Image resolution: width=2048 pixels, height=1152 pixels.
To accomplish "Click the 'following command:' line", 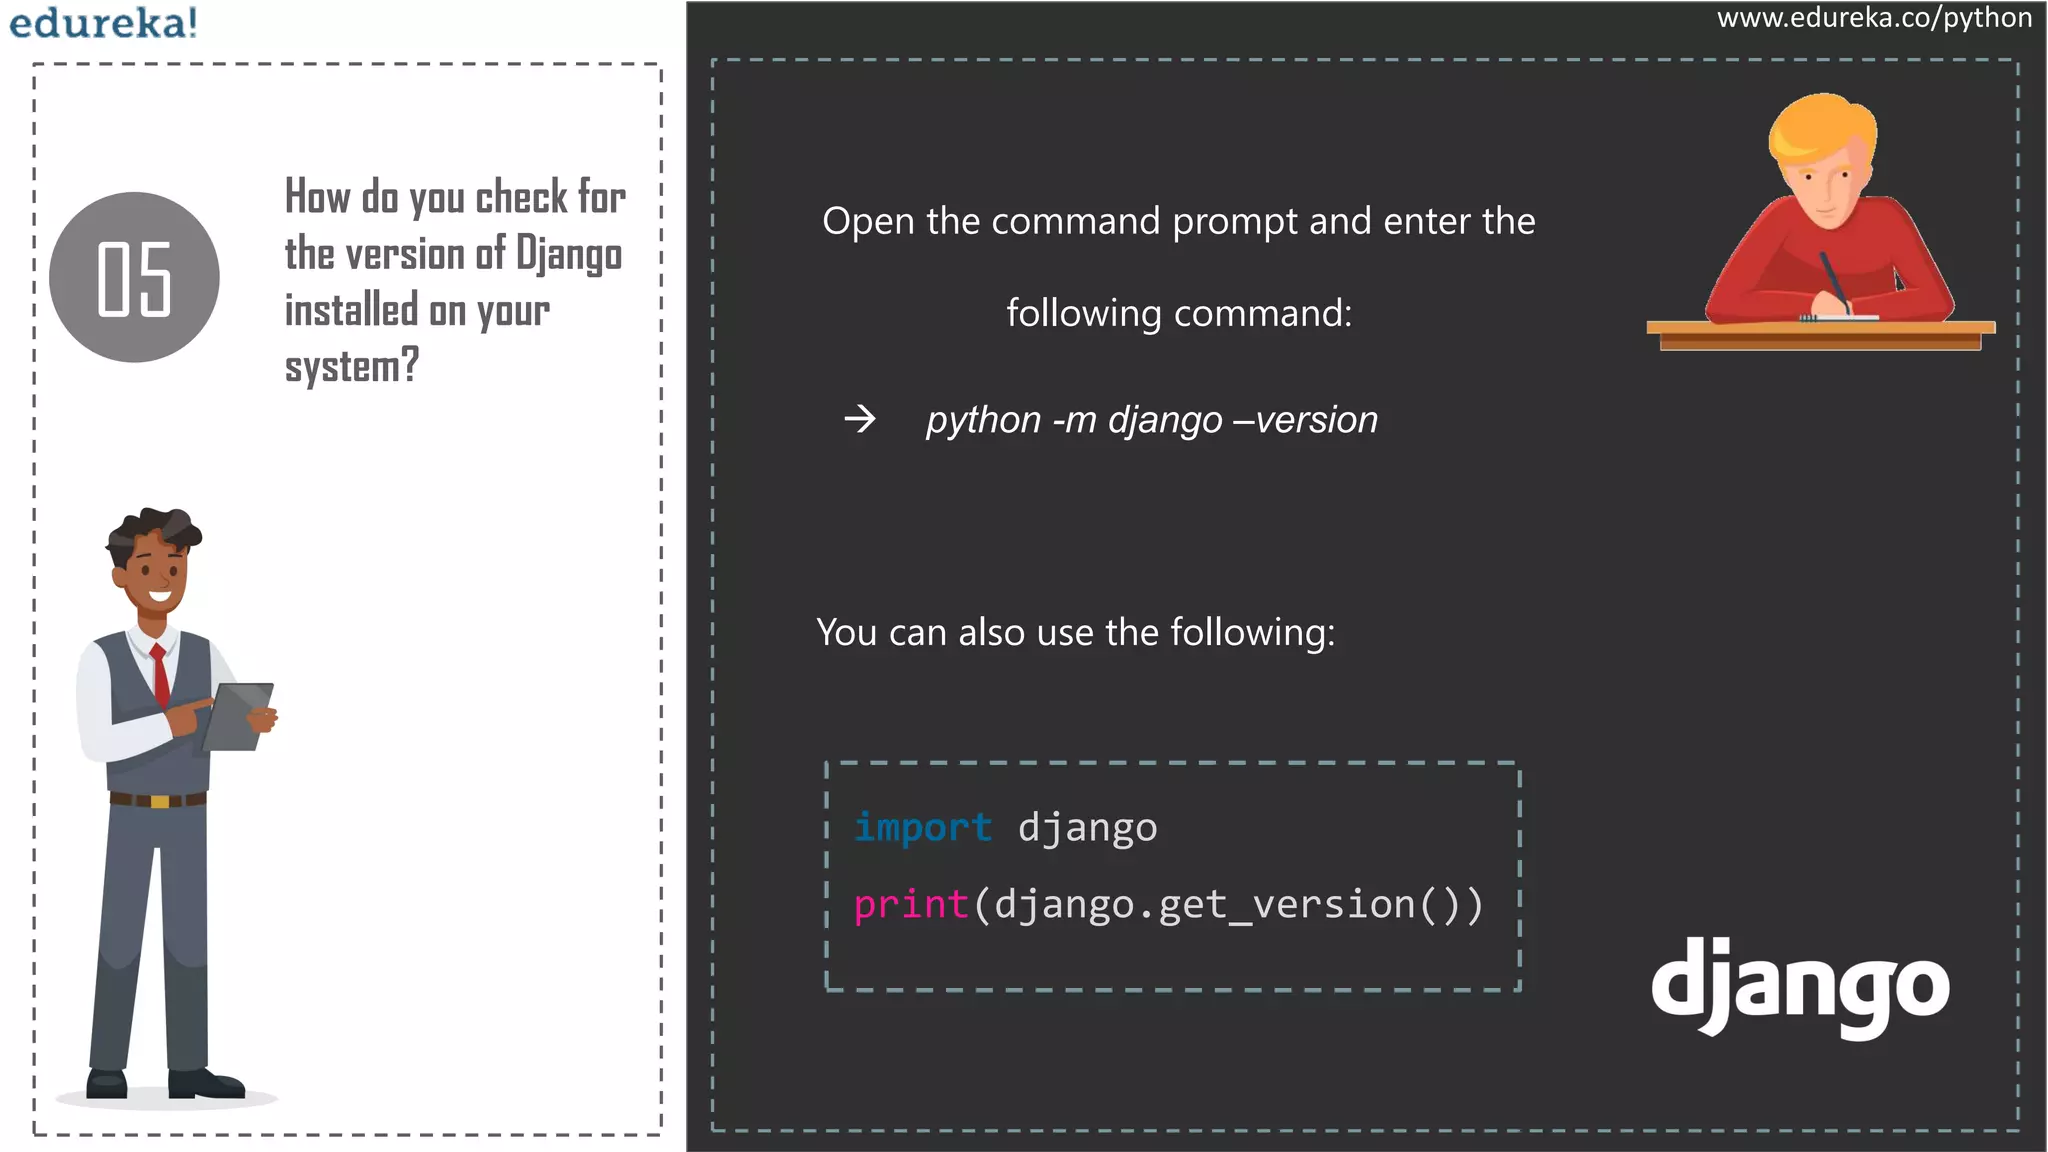I will point(1178,313).
